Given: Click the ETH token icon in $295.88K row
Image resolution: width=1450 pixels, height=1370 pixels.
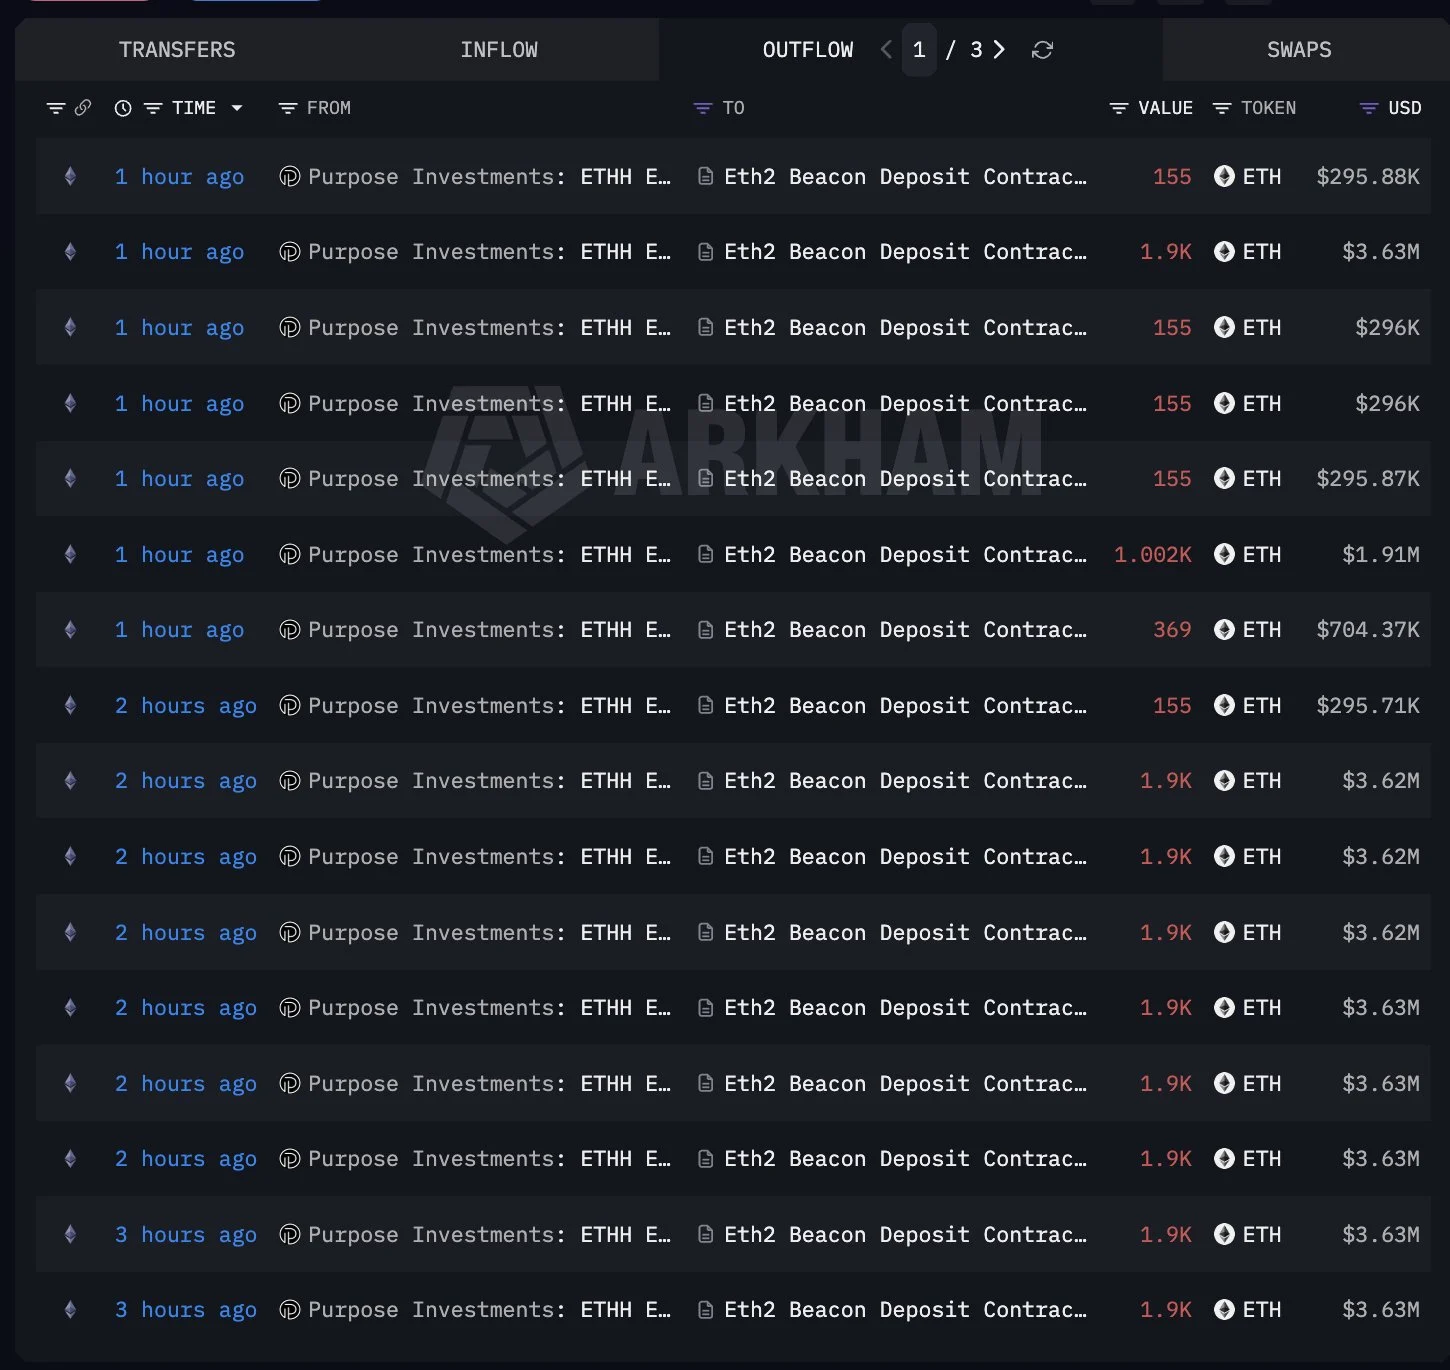Looking at the screenshot, I should pos(1224,177).
